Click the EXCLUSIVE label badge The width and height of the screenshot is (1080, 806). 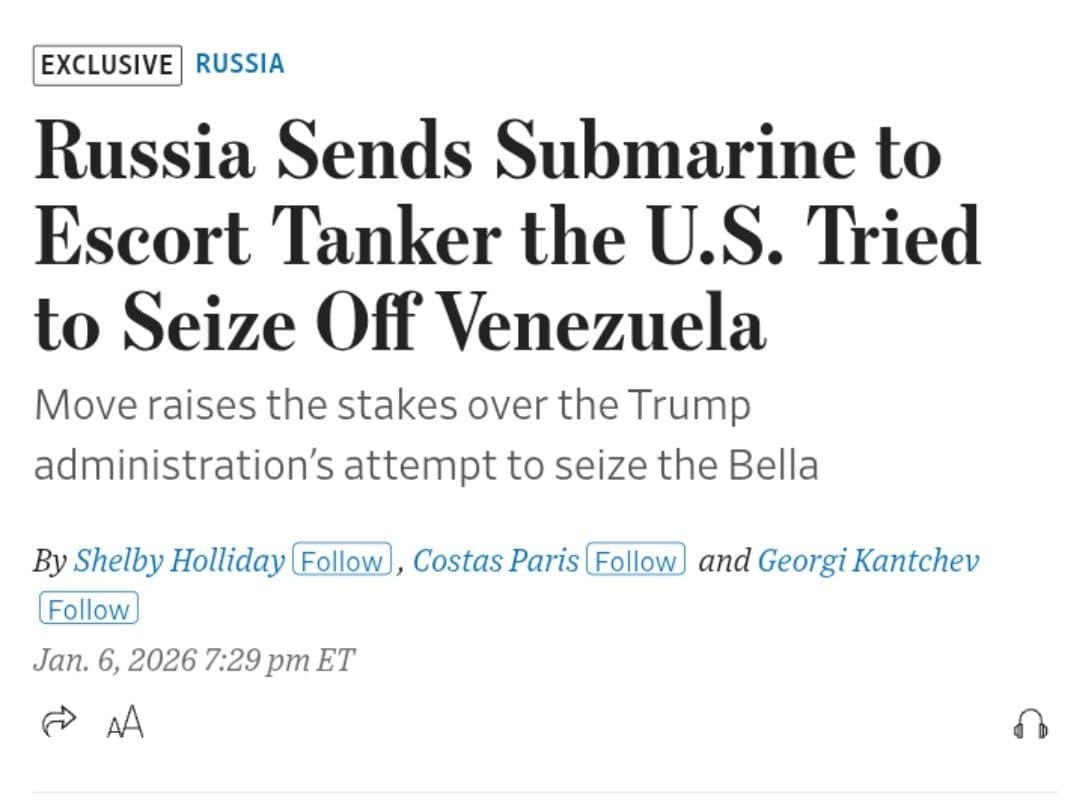point(106,66)
